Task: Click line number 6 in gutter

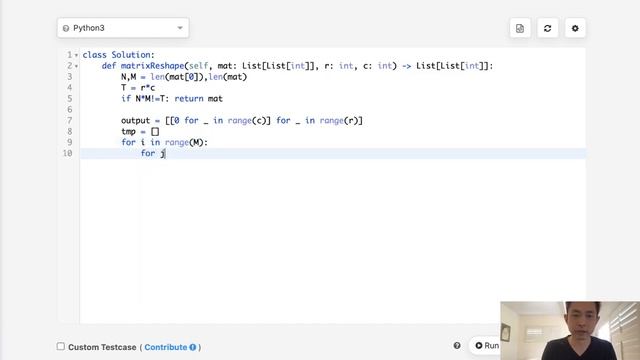Action: point(69,109)
